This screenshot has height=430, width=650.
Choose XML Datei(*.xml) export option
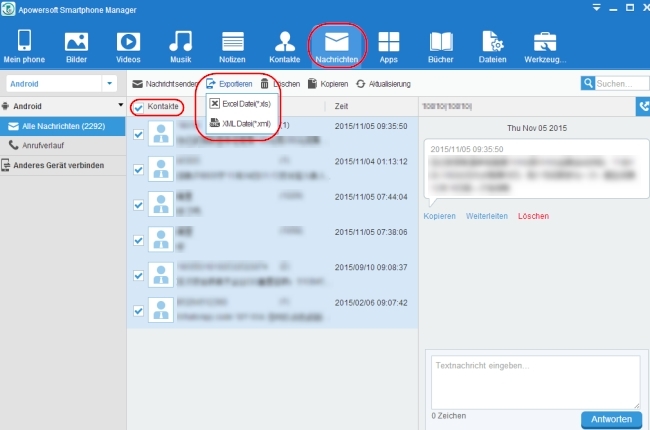[x=241, y=124]
